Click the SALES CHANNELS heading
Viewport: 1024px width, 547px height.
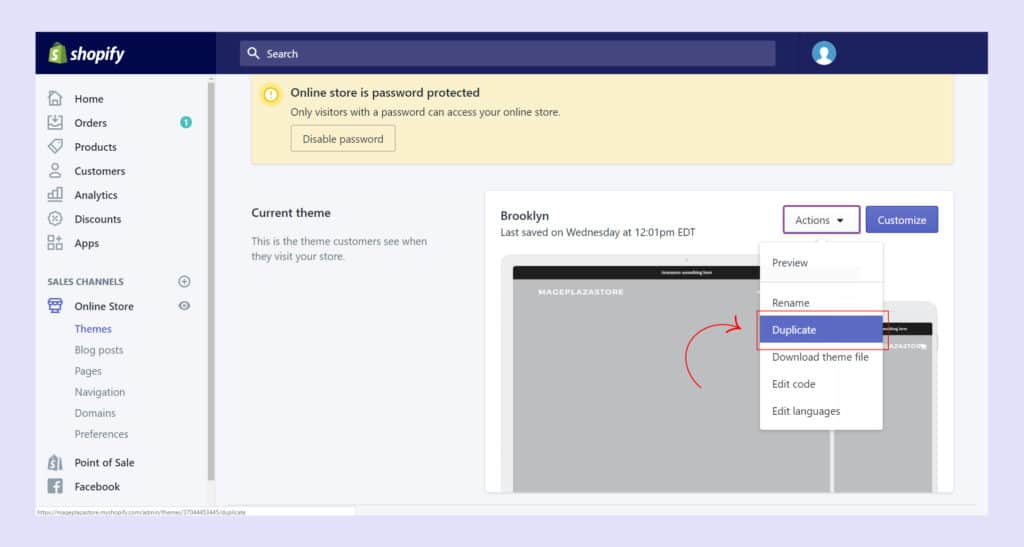[x=85, y=282]
